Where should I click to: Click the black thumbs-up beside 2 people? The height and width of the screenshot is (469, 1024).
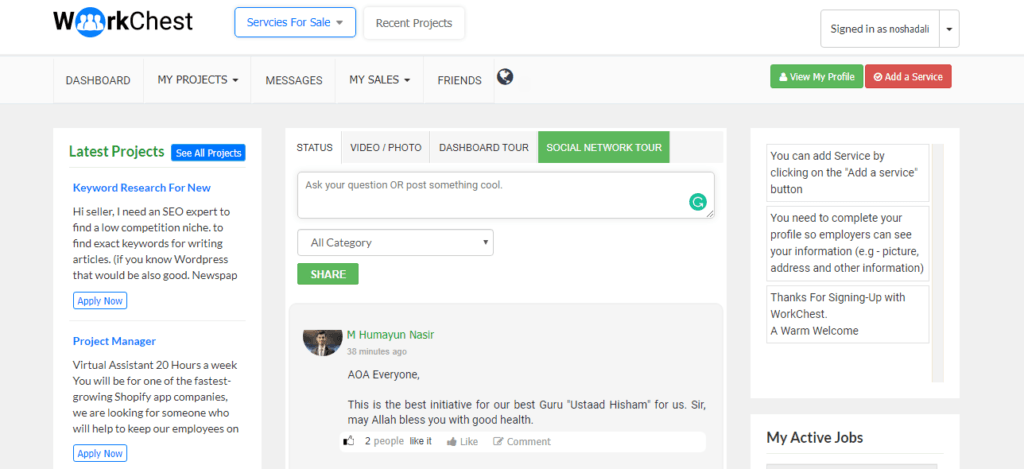pyautogui.click(x=349, y=442)
